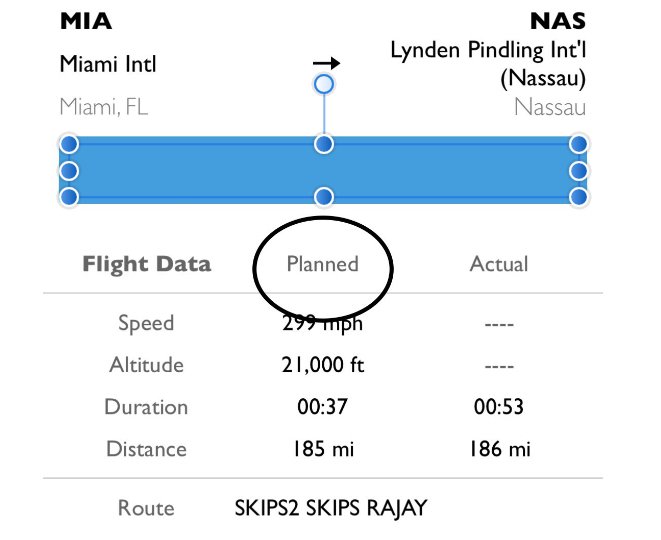Click the hand-drawn circle around Planned

[323, 269]
